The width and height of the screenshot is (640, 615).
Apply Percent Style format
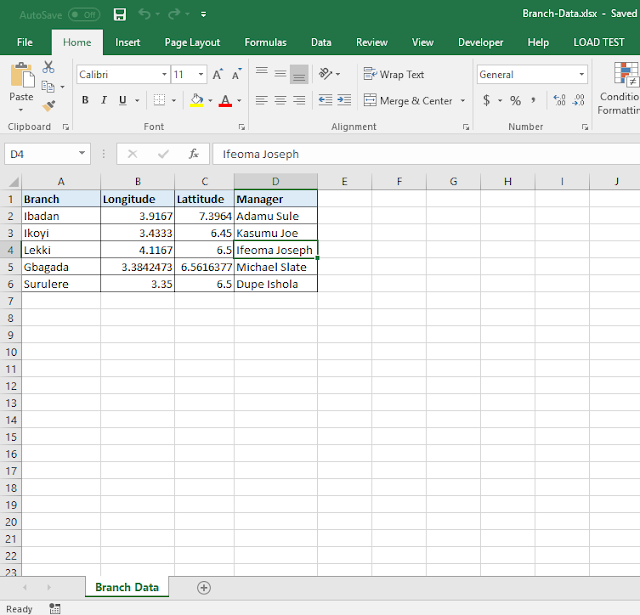[x=516, y=100]
